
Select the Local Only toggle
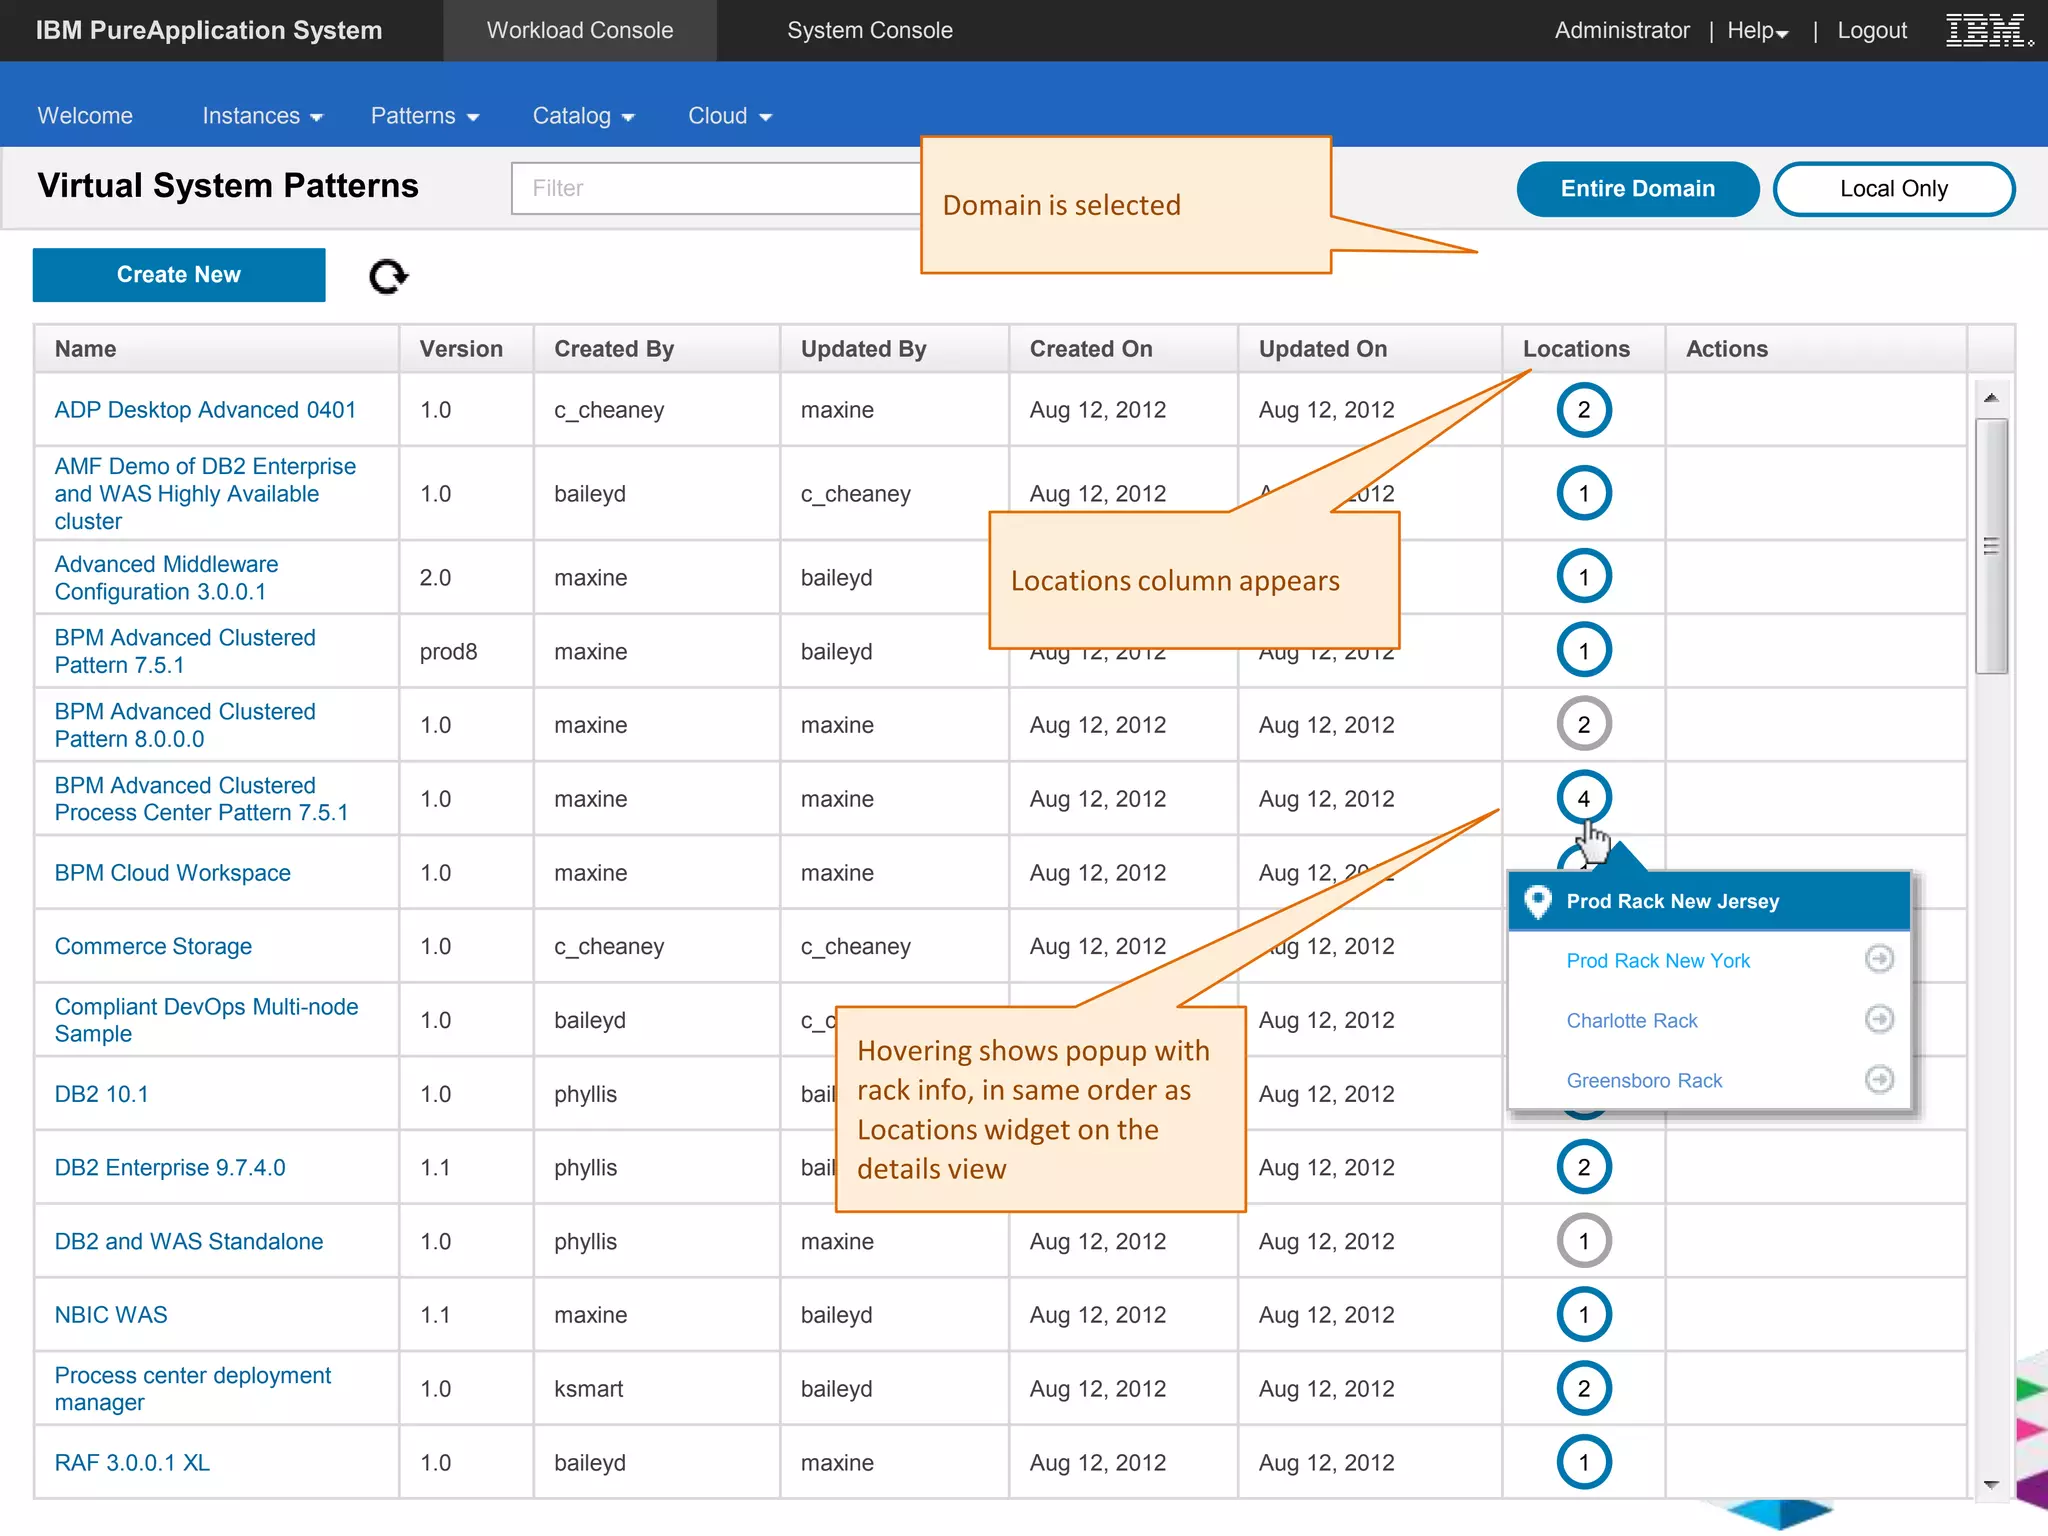(x=1894, y=189)
